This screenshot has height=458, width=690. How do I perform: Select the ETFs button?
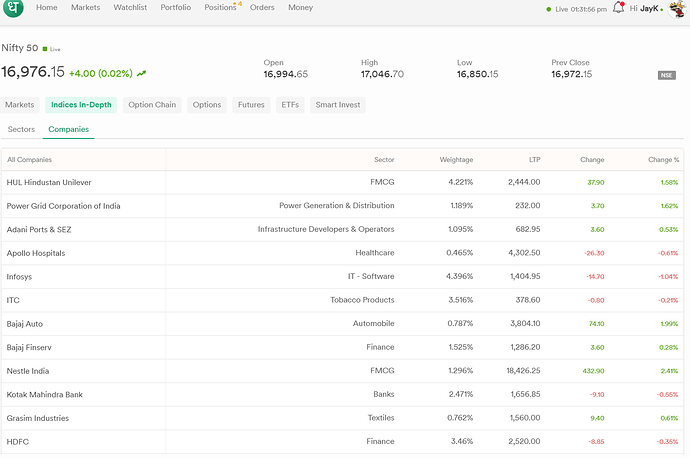tap(290, 105)
